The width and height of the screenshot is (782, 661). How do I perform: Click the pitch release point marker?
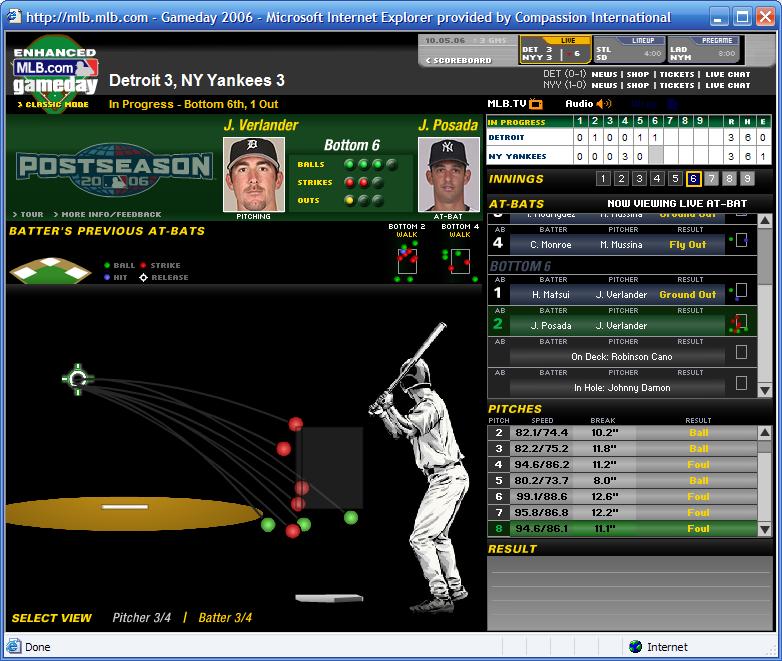click(x=77, y=379)
